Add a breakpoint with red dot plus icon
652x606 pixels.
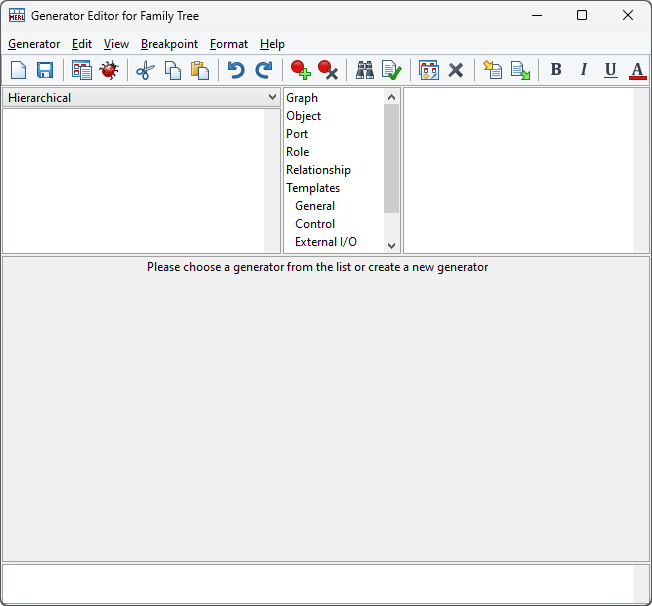[300, 70]
